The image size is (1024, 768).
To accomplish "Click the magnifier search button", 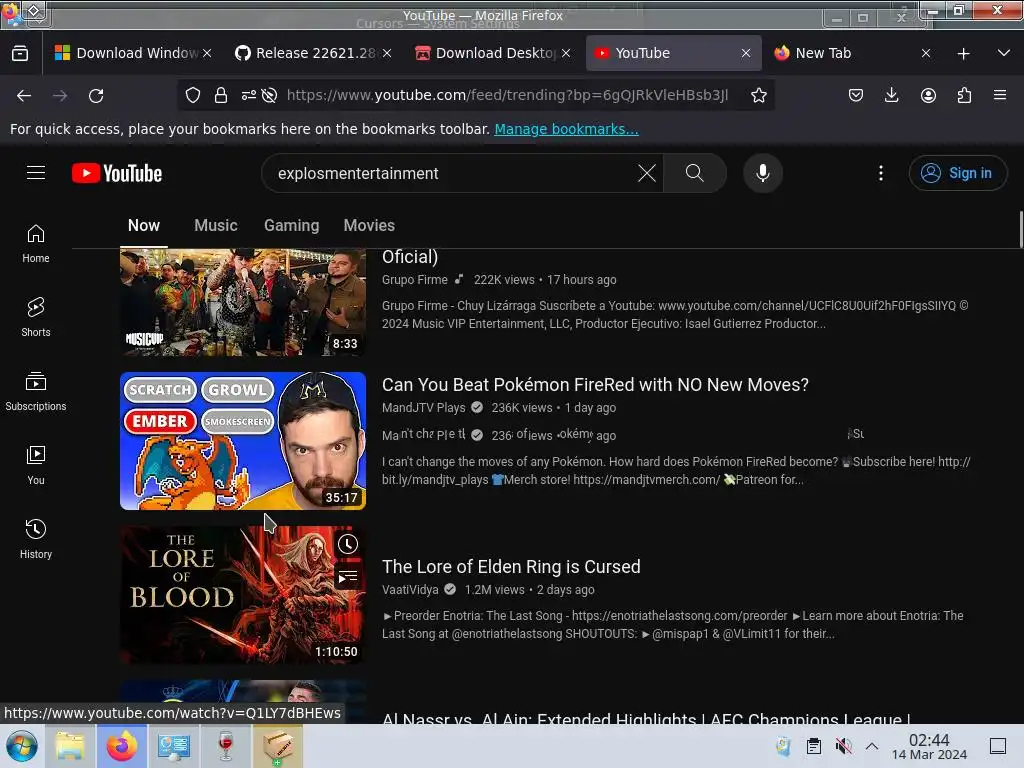I will point(695,173).
